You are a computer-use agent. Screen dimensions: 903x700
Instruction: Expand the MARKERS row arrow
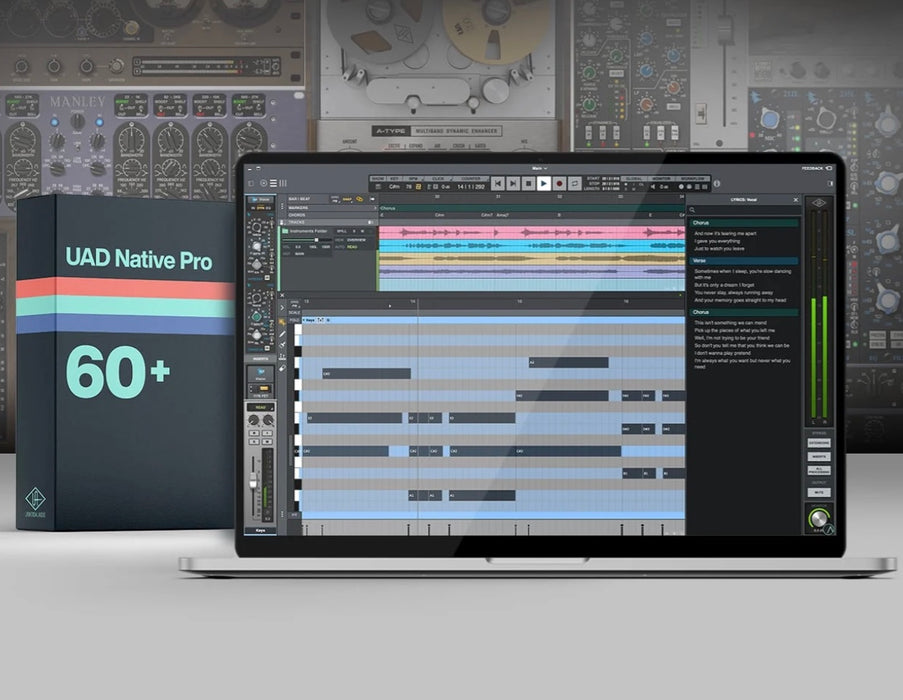point(374,208)
